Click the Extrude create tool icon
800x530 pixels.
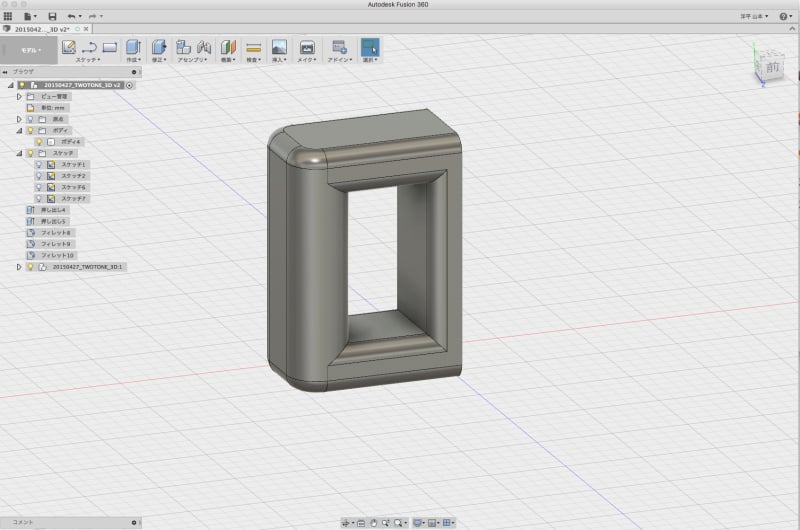[x=133, y=47]
